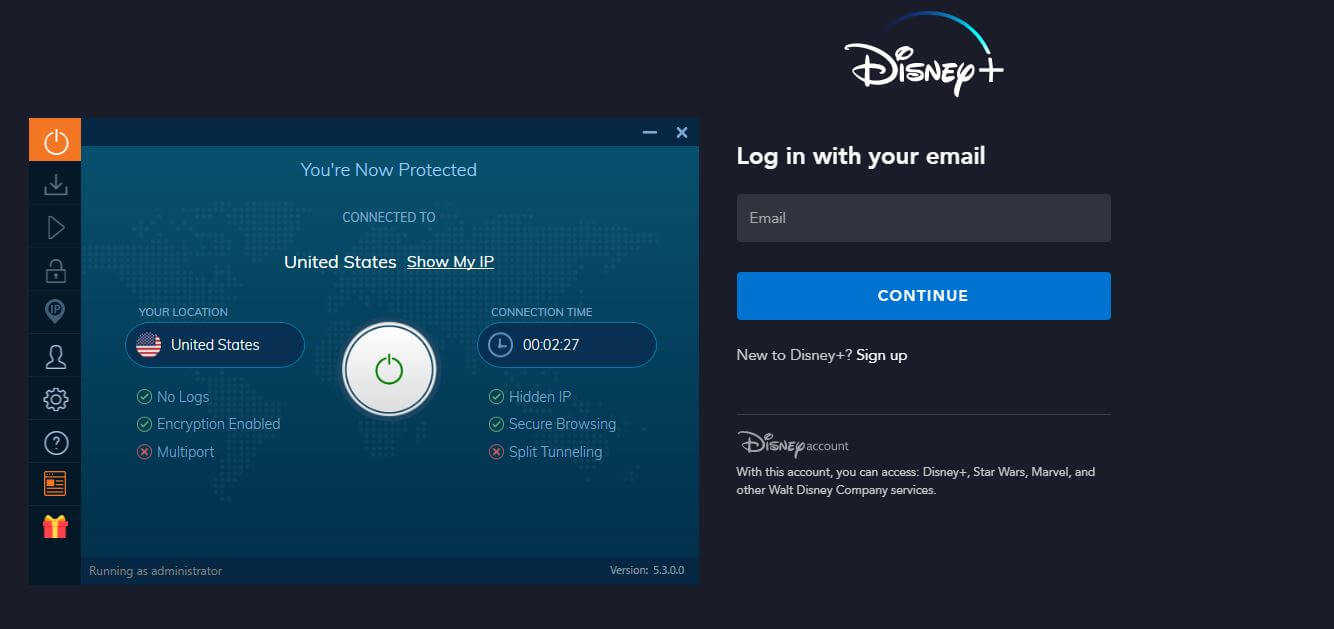The image size is (1334, 629).
Task: Open the dedicated IP pin icon
Action: point(56,312)
